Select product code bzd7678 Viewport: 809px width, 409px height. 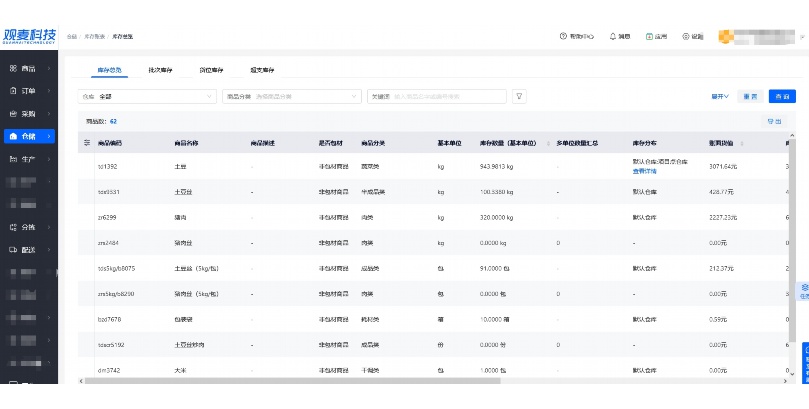pyautogui.click(x=109, y=319)
